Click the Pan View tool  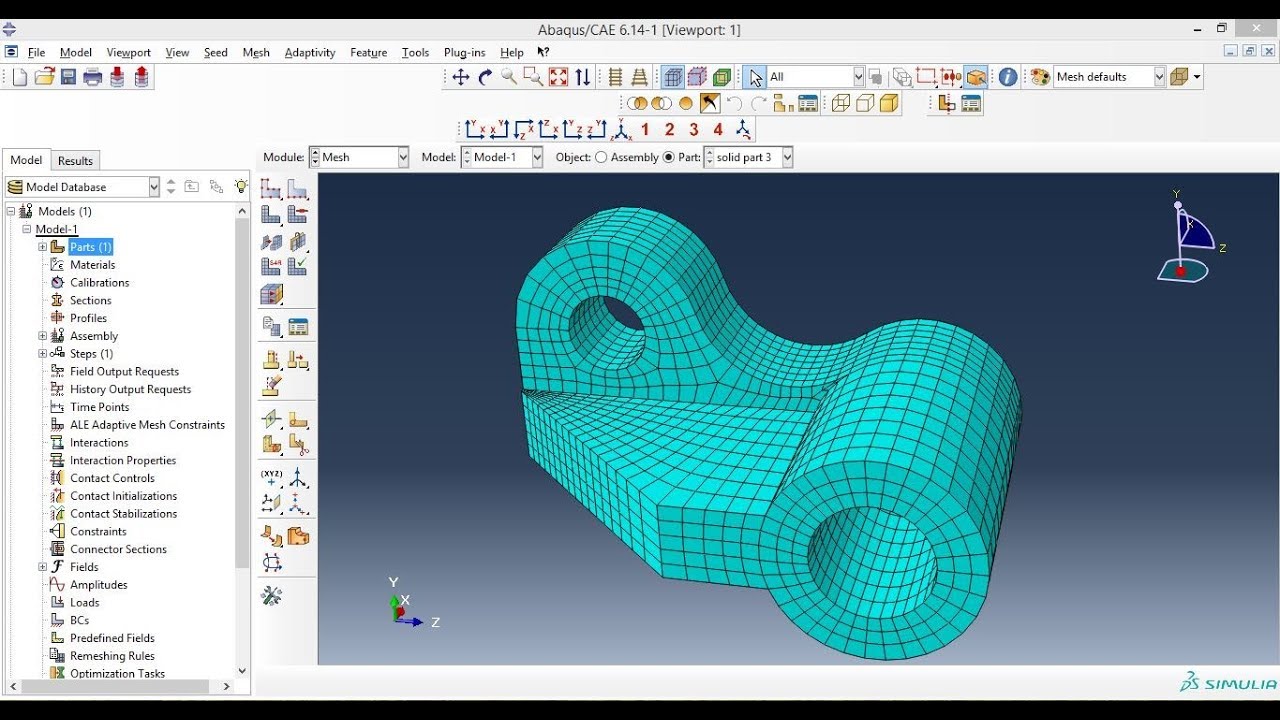(461, 77)
